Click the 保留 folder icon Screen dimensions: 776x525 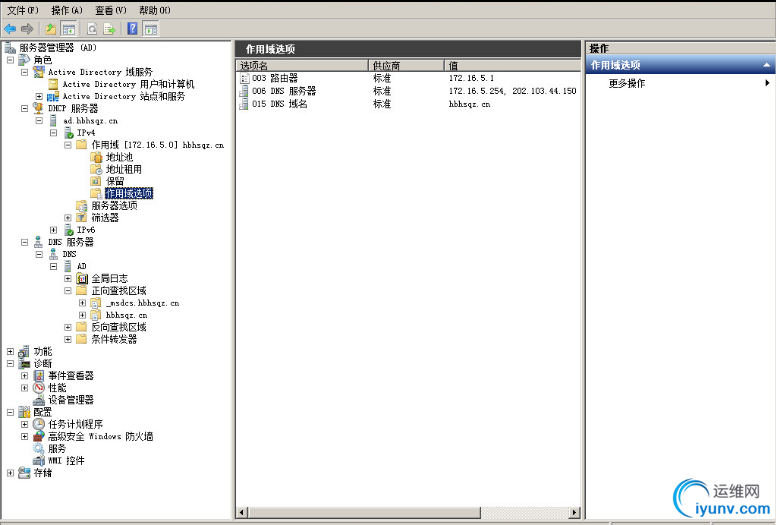tap(97, 182)
